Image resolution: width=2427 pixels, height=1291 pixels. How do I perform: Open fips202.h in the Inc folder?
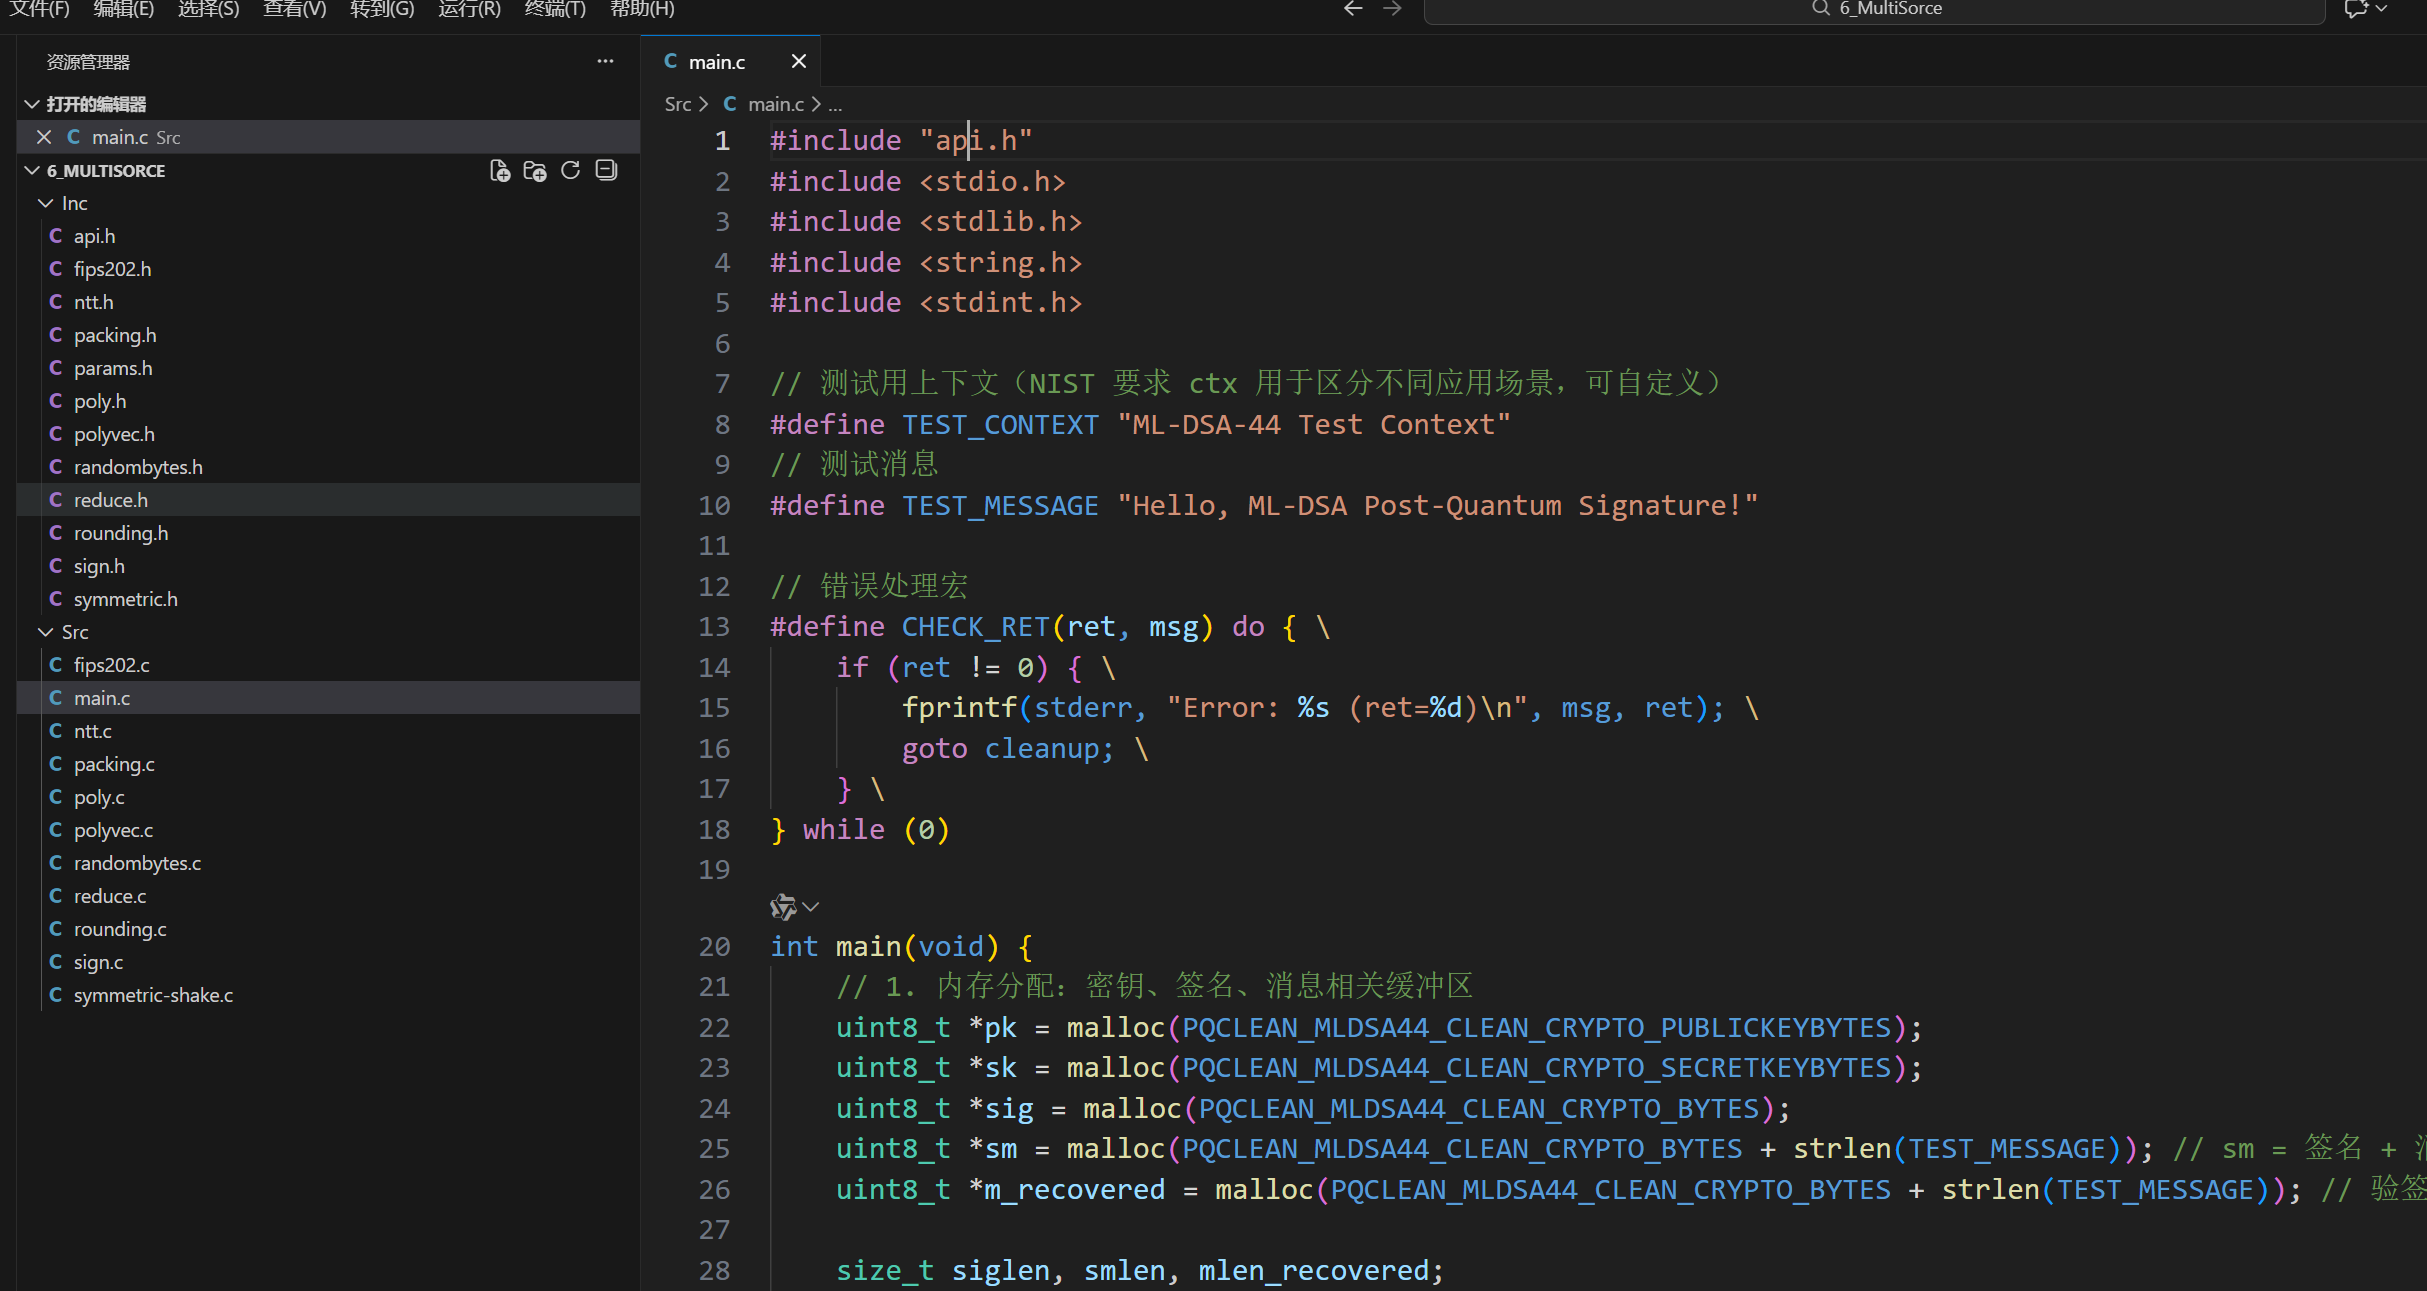point(112,269)
